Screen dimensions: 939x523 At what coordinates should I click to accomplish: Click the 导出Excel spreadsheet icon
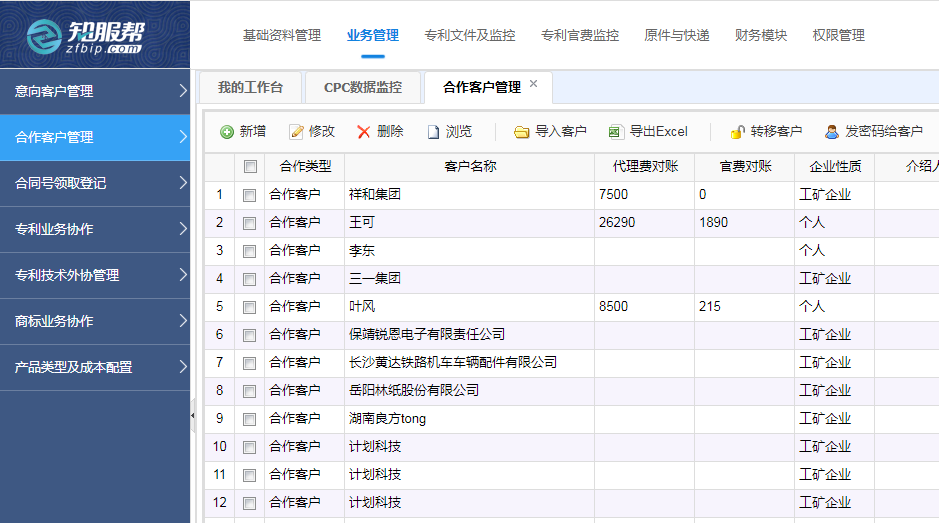[x=616, y=132]
